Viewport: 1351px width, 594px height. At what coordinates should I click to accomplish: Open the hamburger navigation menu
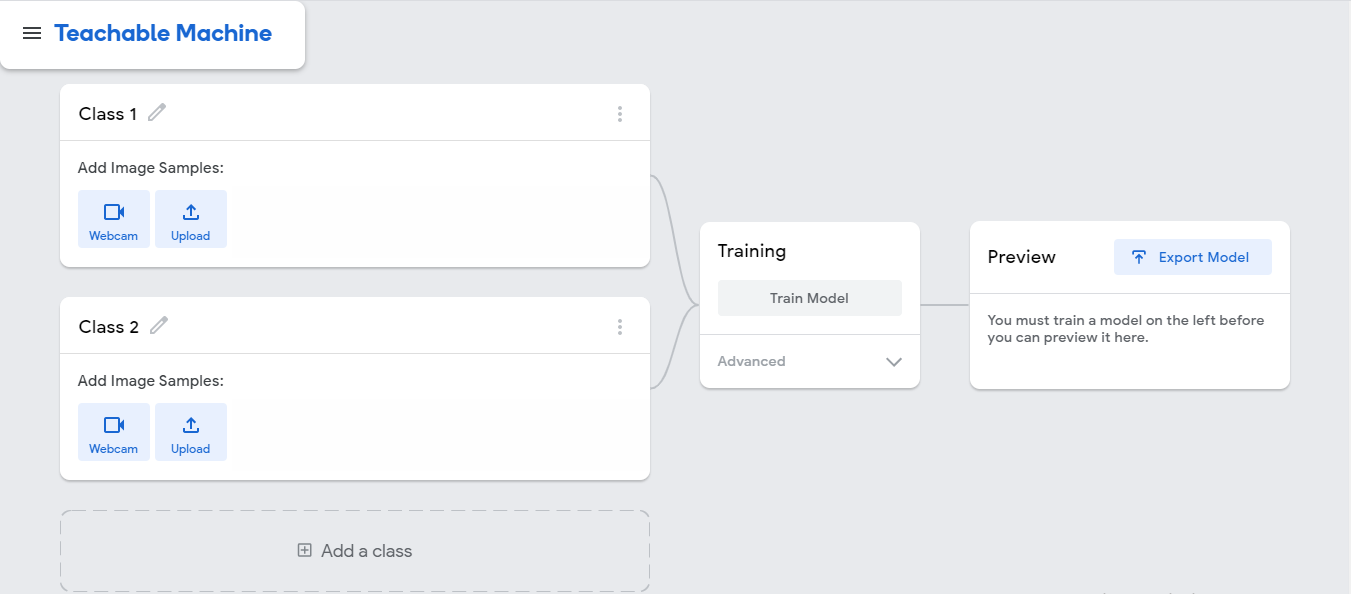click(32, 33)
